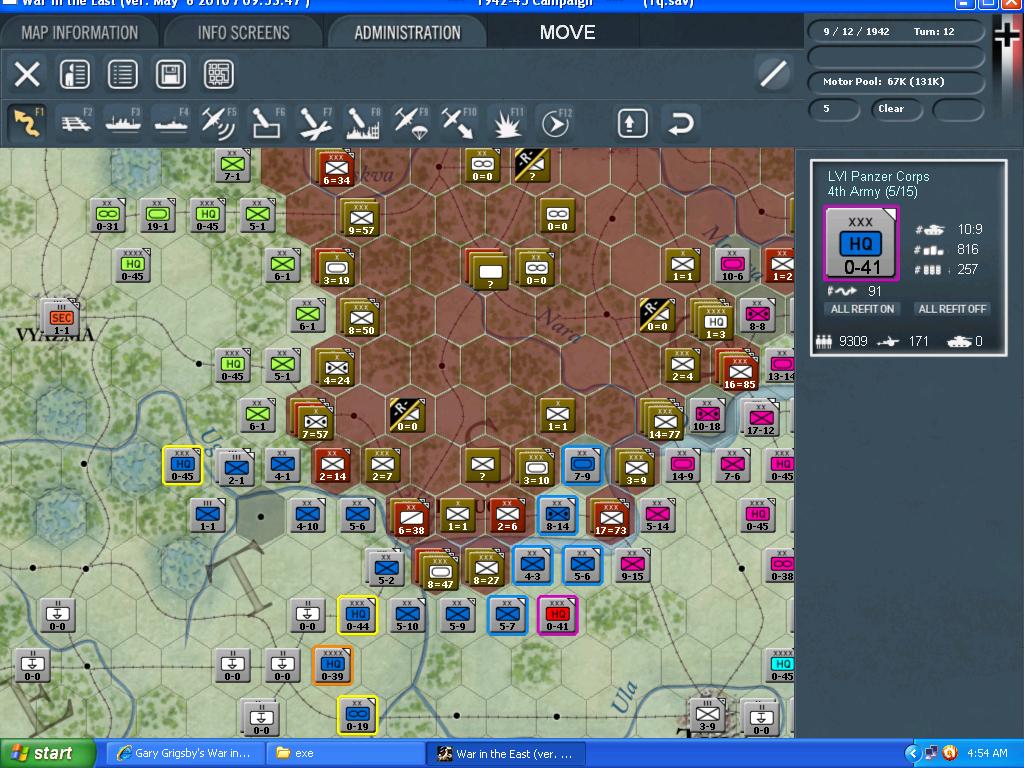Open the exe folder taskbar item

[345, 753]
